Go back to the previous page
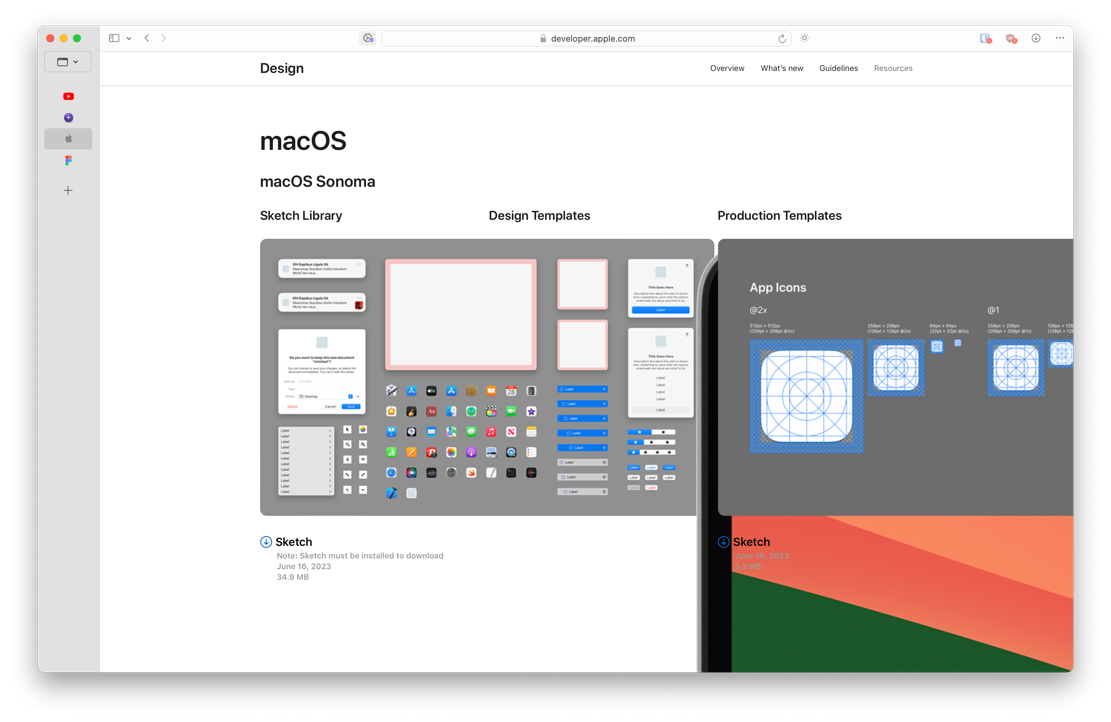 (147, 38)
